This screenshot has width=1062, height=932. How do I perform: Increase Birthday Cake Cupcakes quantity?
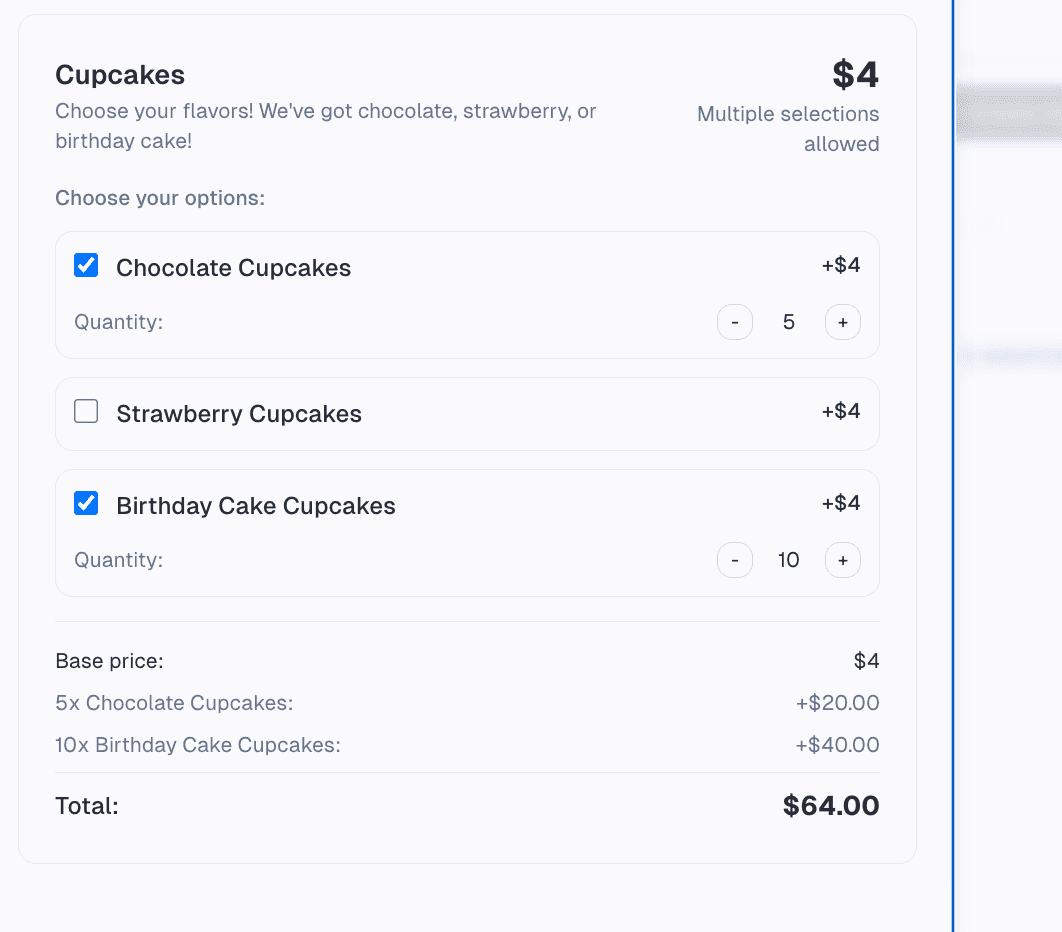842,559
